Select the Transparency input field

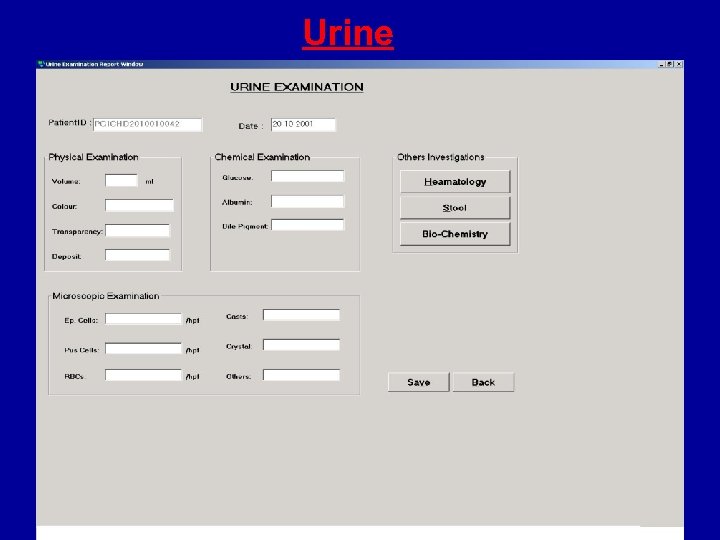[x=137, y=231]
